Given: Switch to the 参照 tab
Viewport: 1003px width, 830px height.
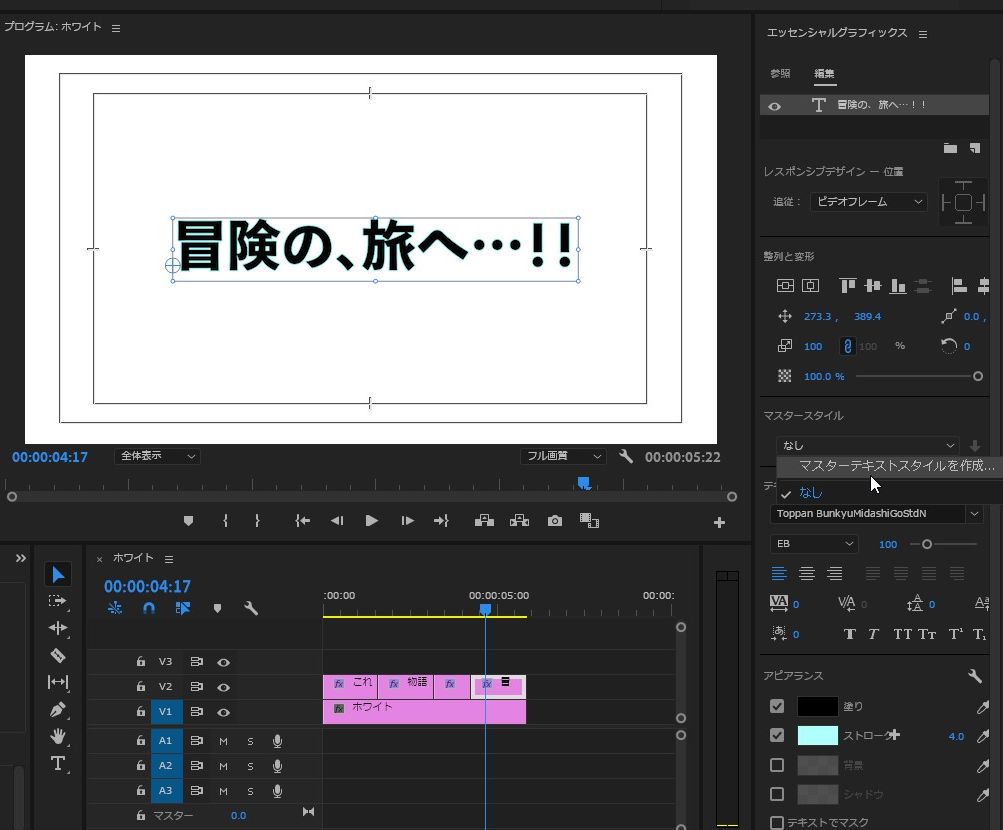Looking at the screenshot, I should click(x=780, y=74).
